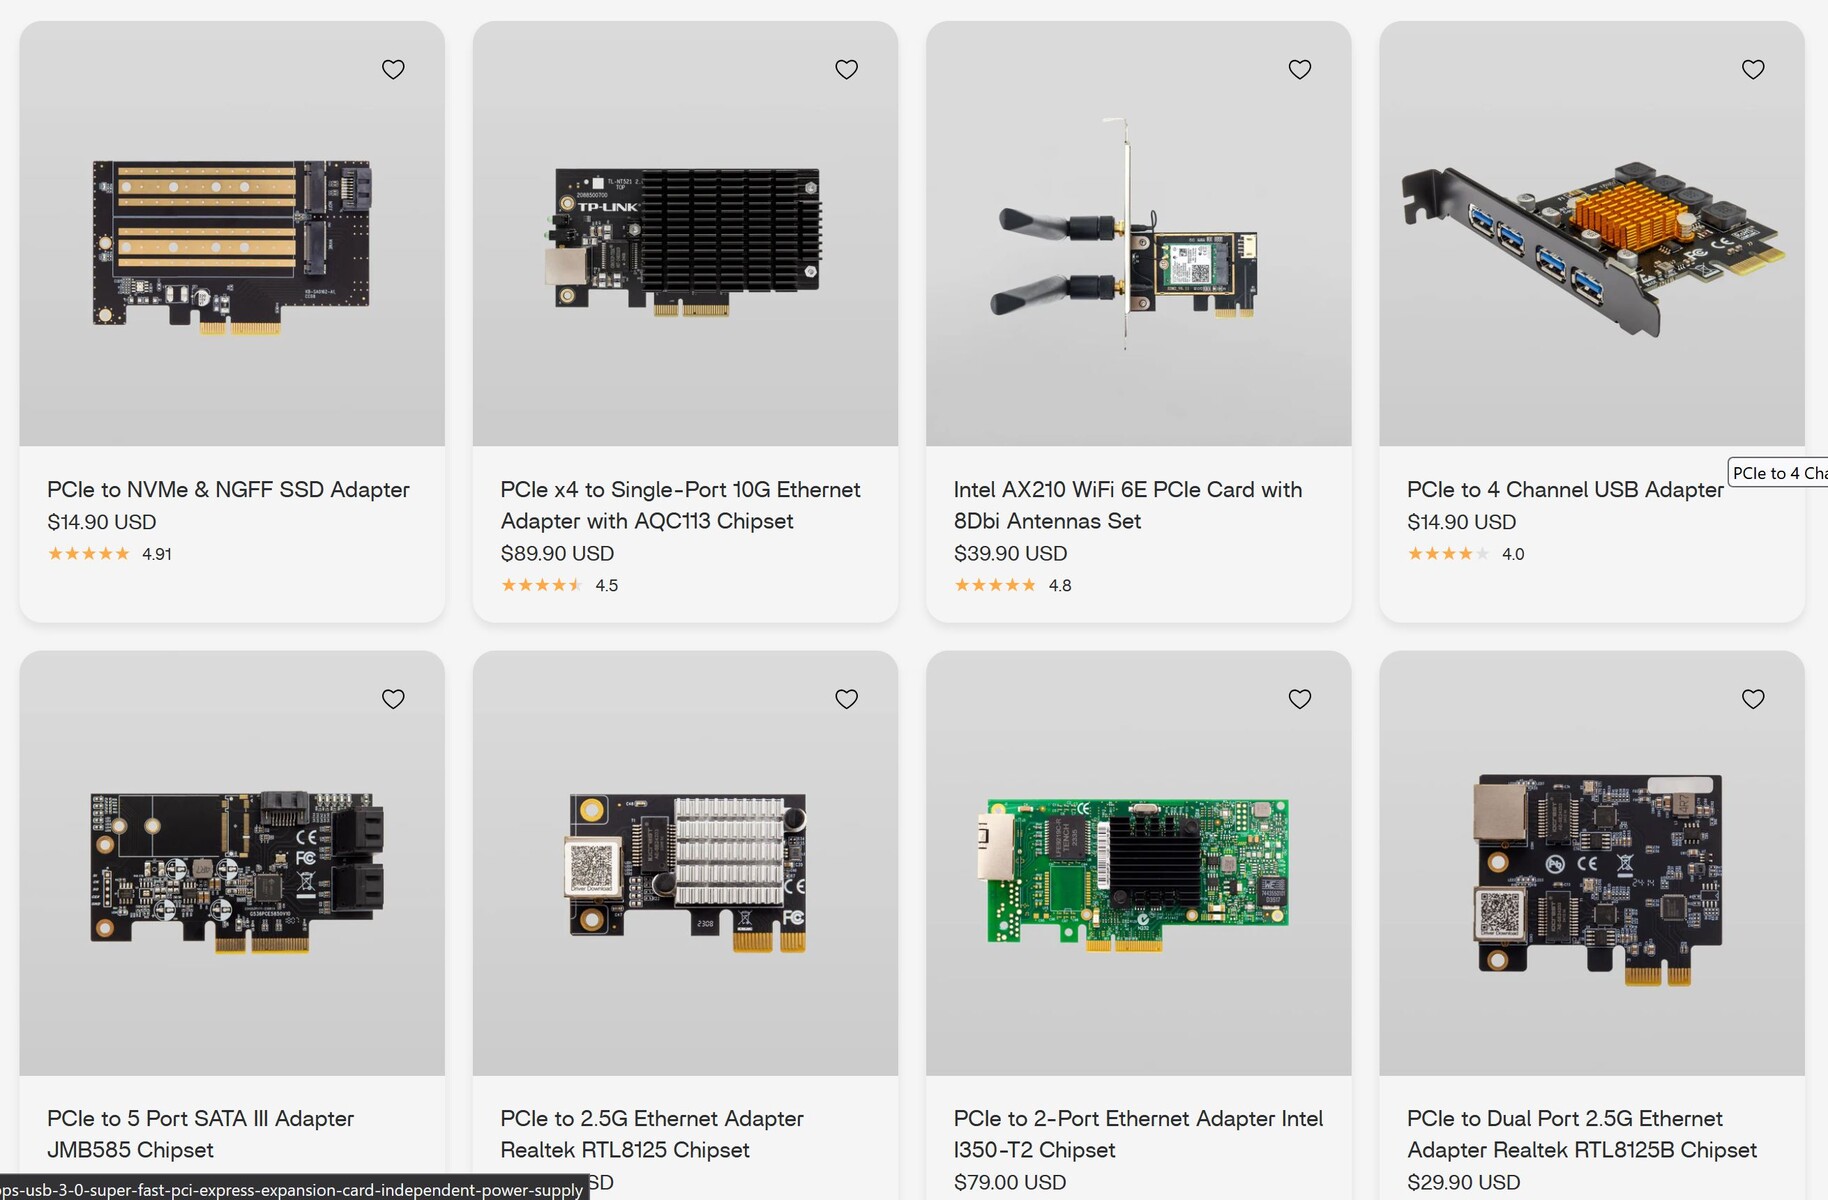The image size is (1828, 1200).
Task: Open Intel AX210 WiFi 6E PCIe Card link
Action: coord(1127,505)
